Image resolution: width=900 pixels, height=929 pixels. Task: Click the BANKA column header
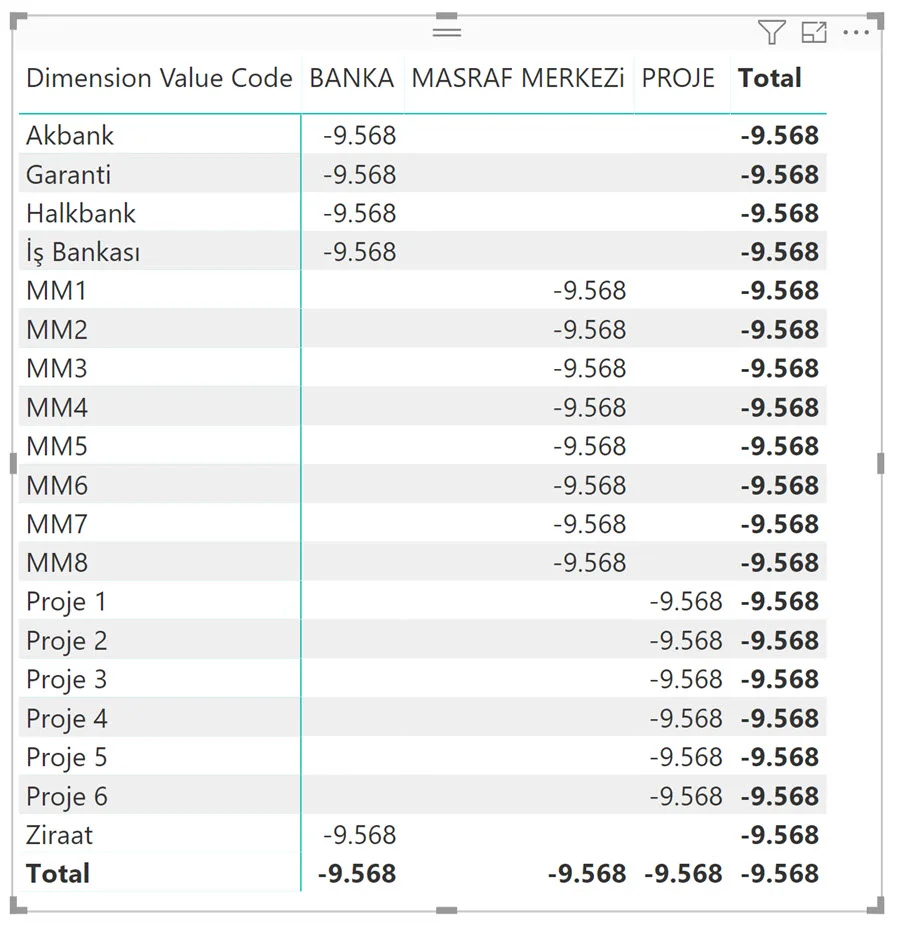(352, 78)
